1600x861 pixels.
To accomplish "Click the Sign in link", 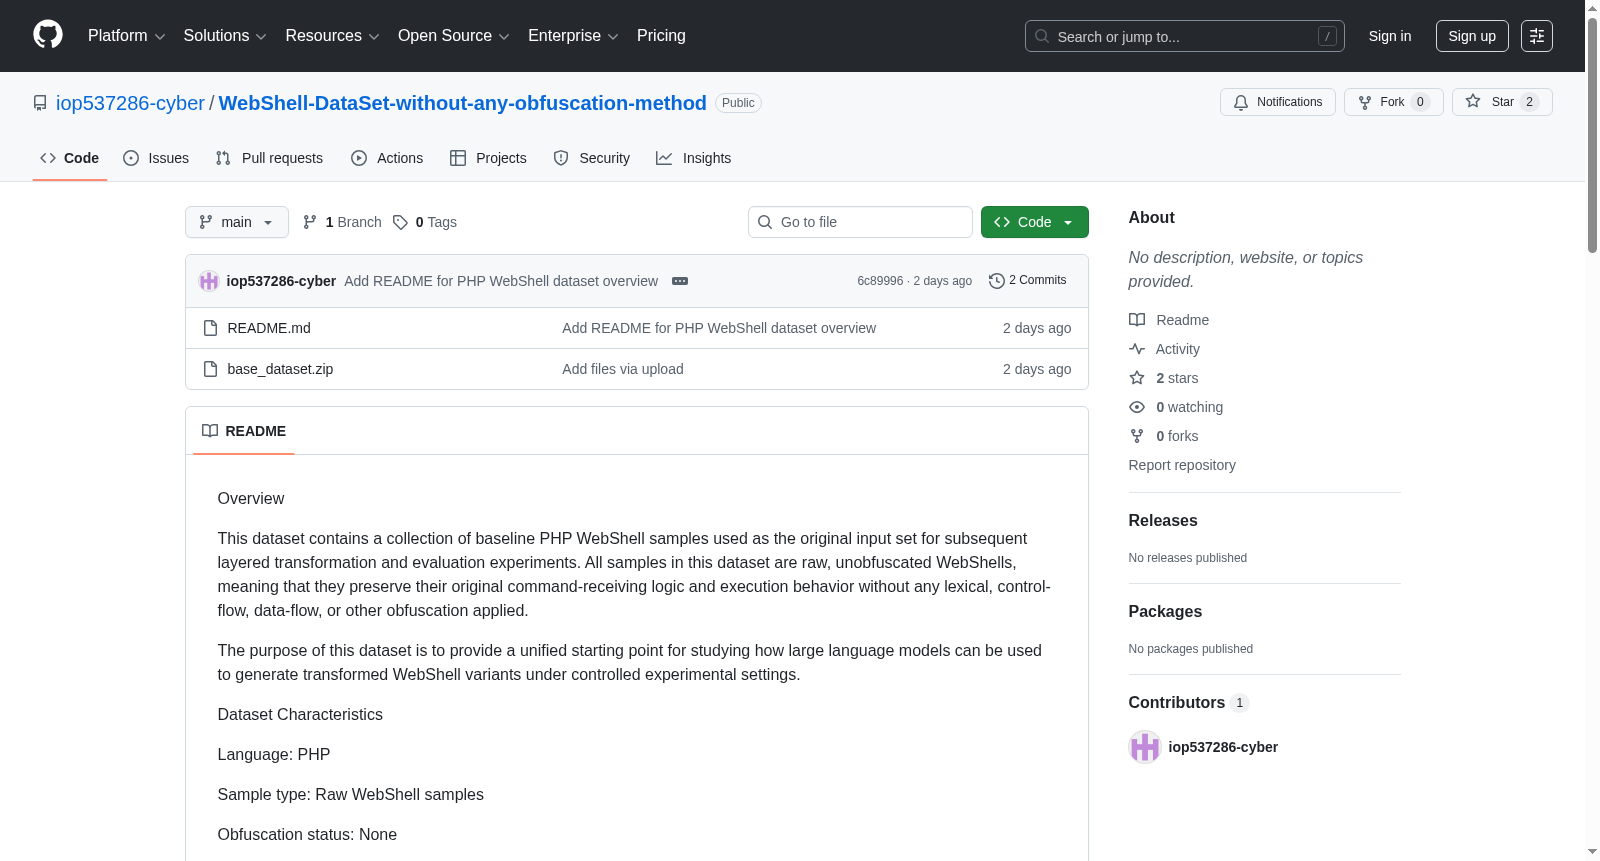I will pyautogui.click(x=1390, y=36).
